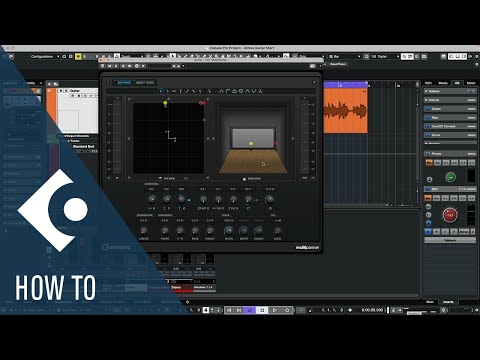The height and width of the screenshot is (360, 480).
Task: Expand the Drums cue row in Control Room
Action: 450,135
